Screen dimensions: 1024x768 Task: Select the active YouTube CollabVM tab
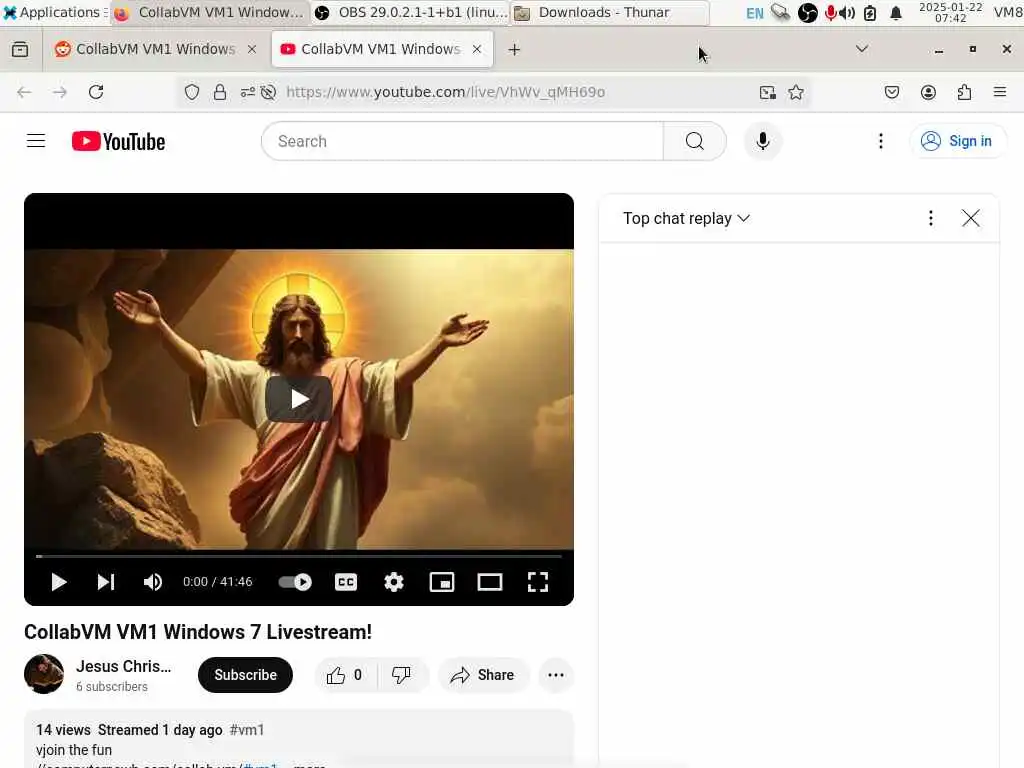coord(382,49)
